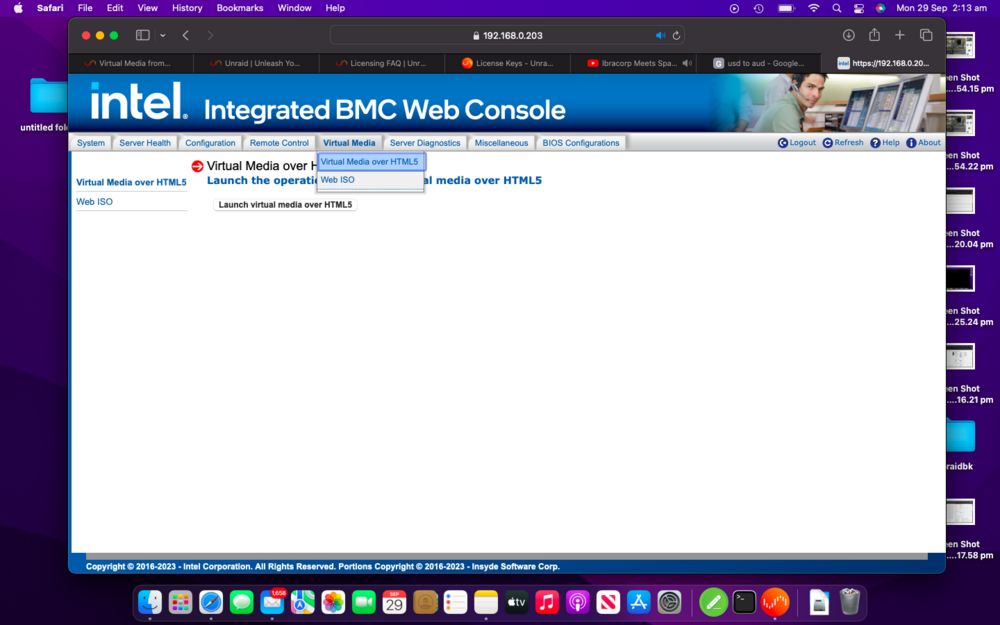
Task: Open Calendar from the Dock
Action: coord(394,602)
